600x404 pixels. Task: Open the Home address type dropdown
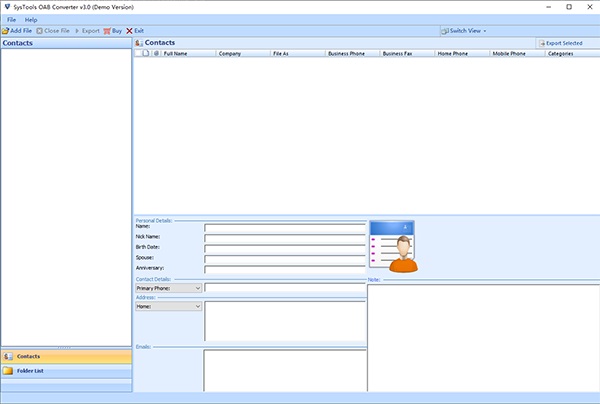click(x=168, y=306)
